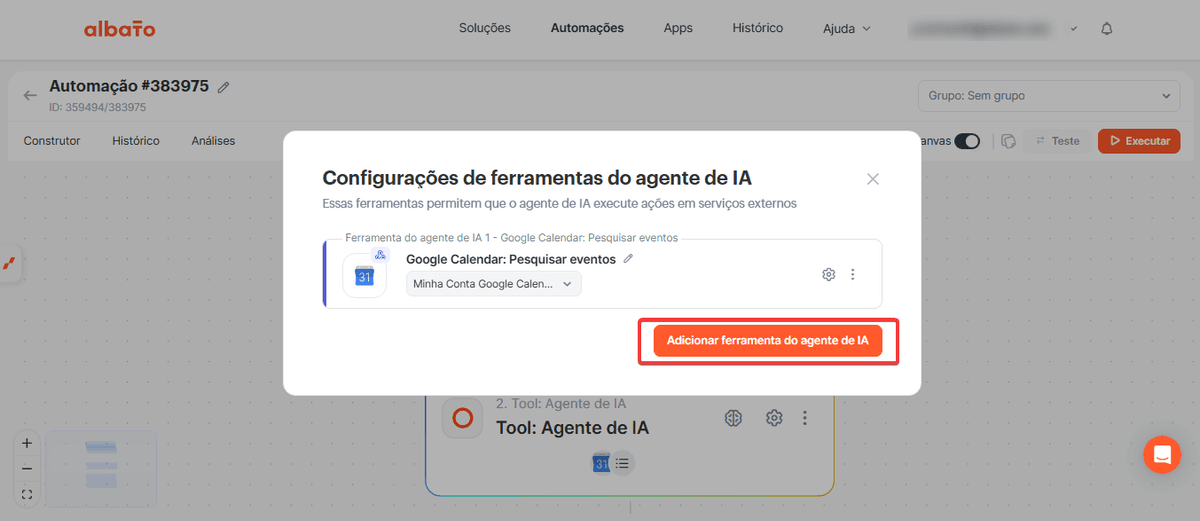Click Google Calendar: Pesquisar eventos title
The image size is (1200, 521).
pos(511,258)
